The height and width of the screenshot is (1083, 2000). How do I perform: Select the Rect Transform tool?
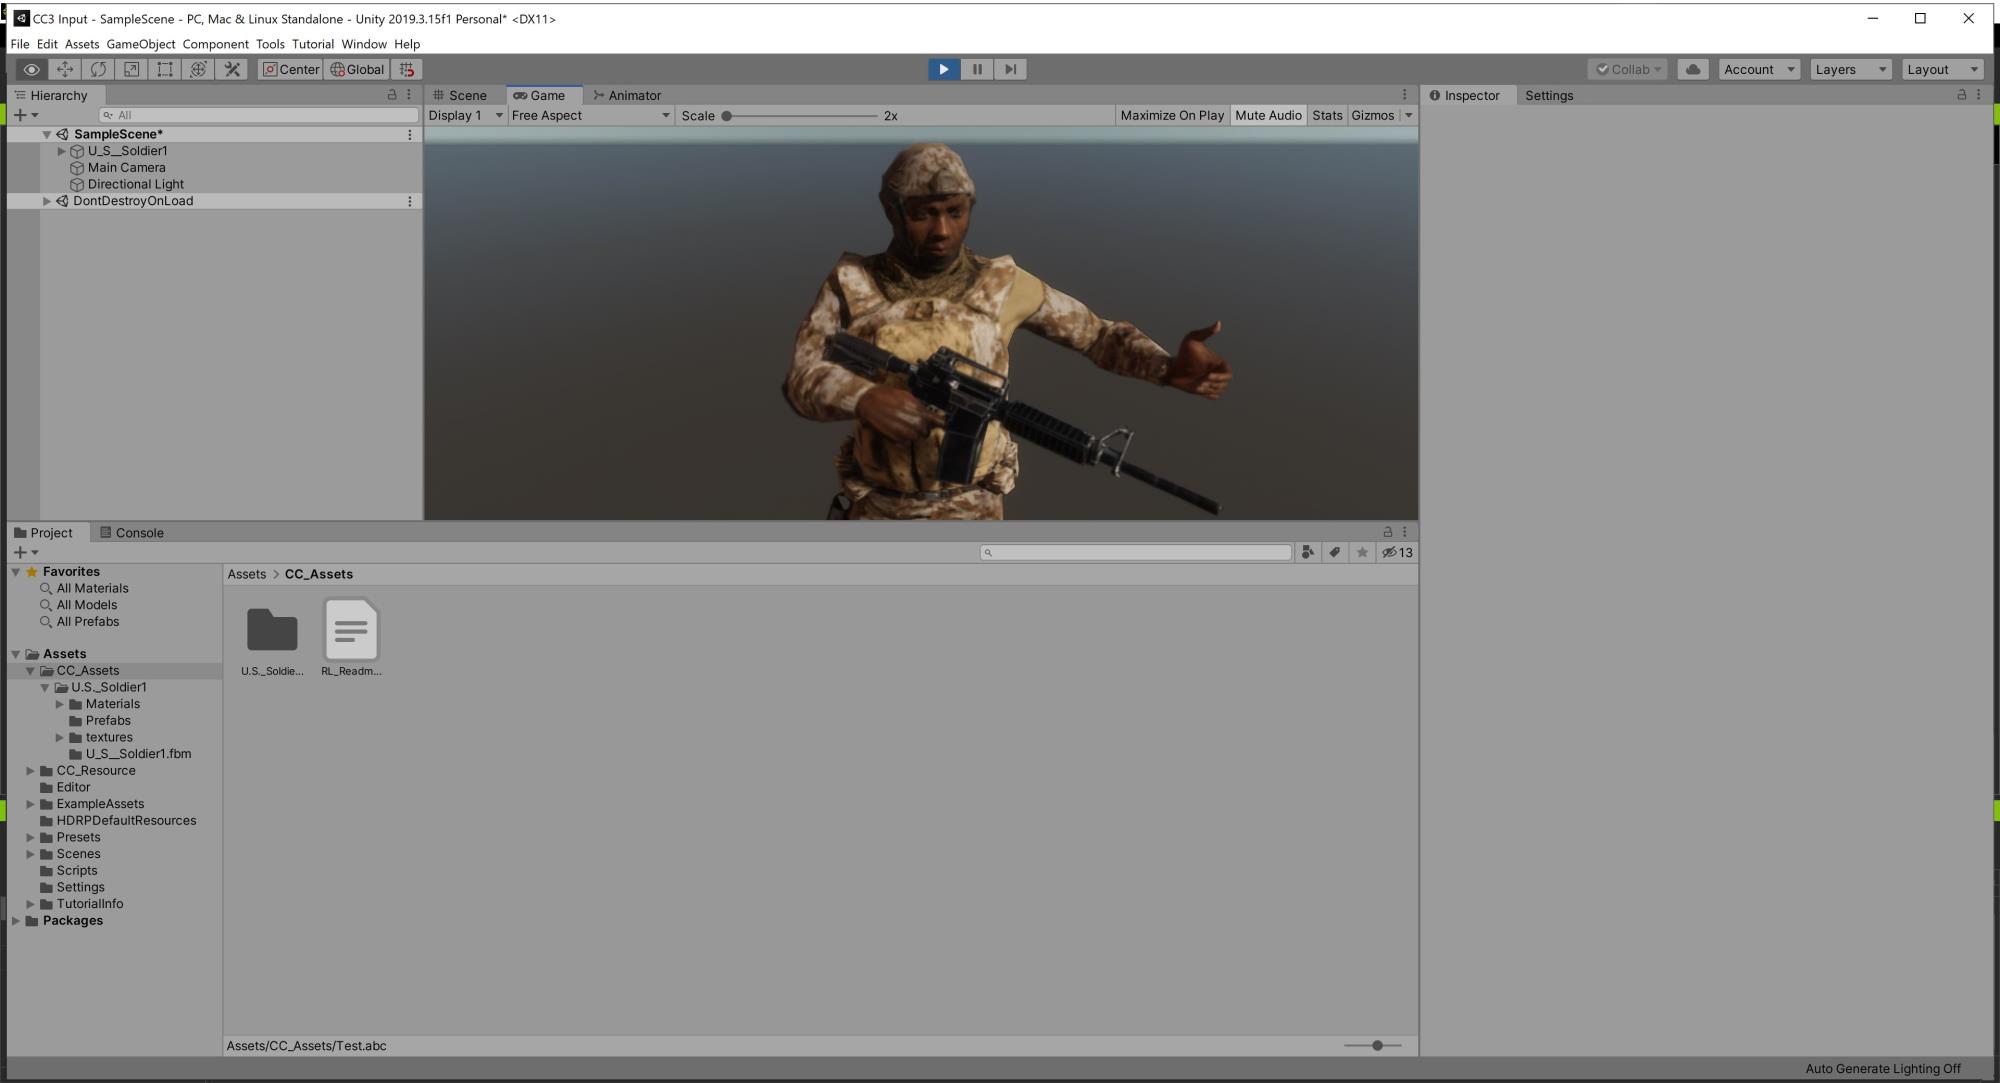[165, 69]
